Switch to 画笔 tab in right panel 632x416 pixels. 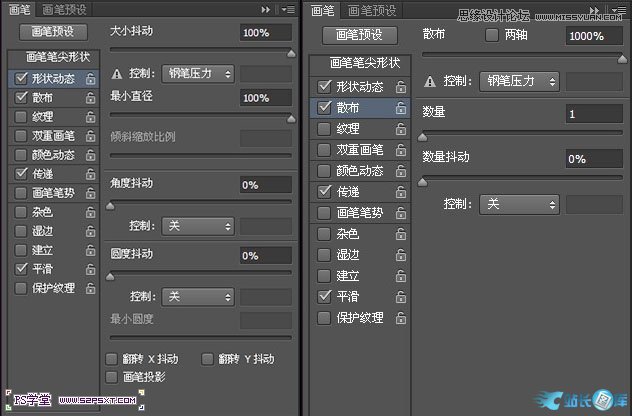(323, 10)
